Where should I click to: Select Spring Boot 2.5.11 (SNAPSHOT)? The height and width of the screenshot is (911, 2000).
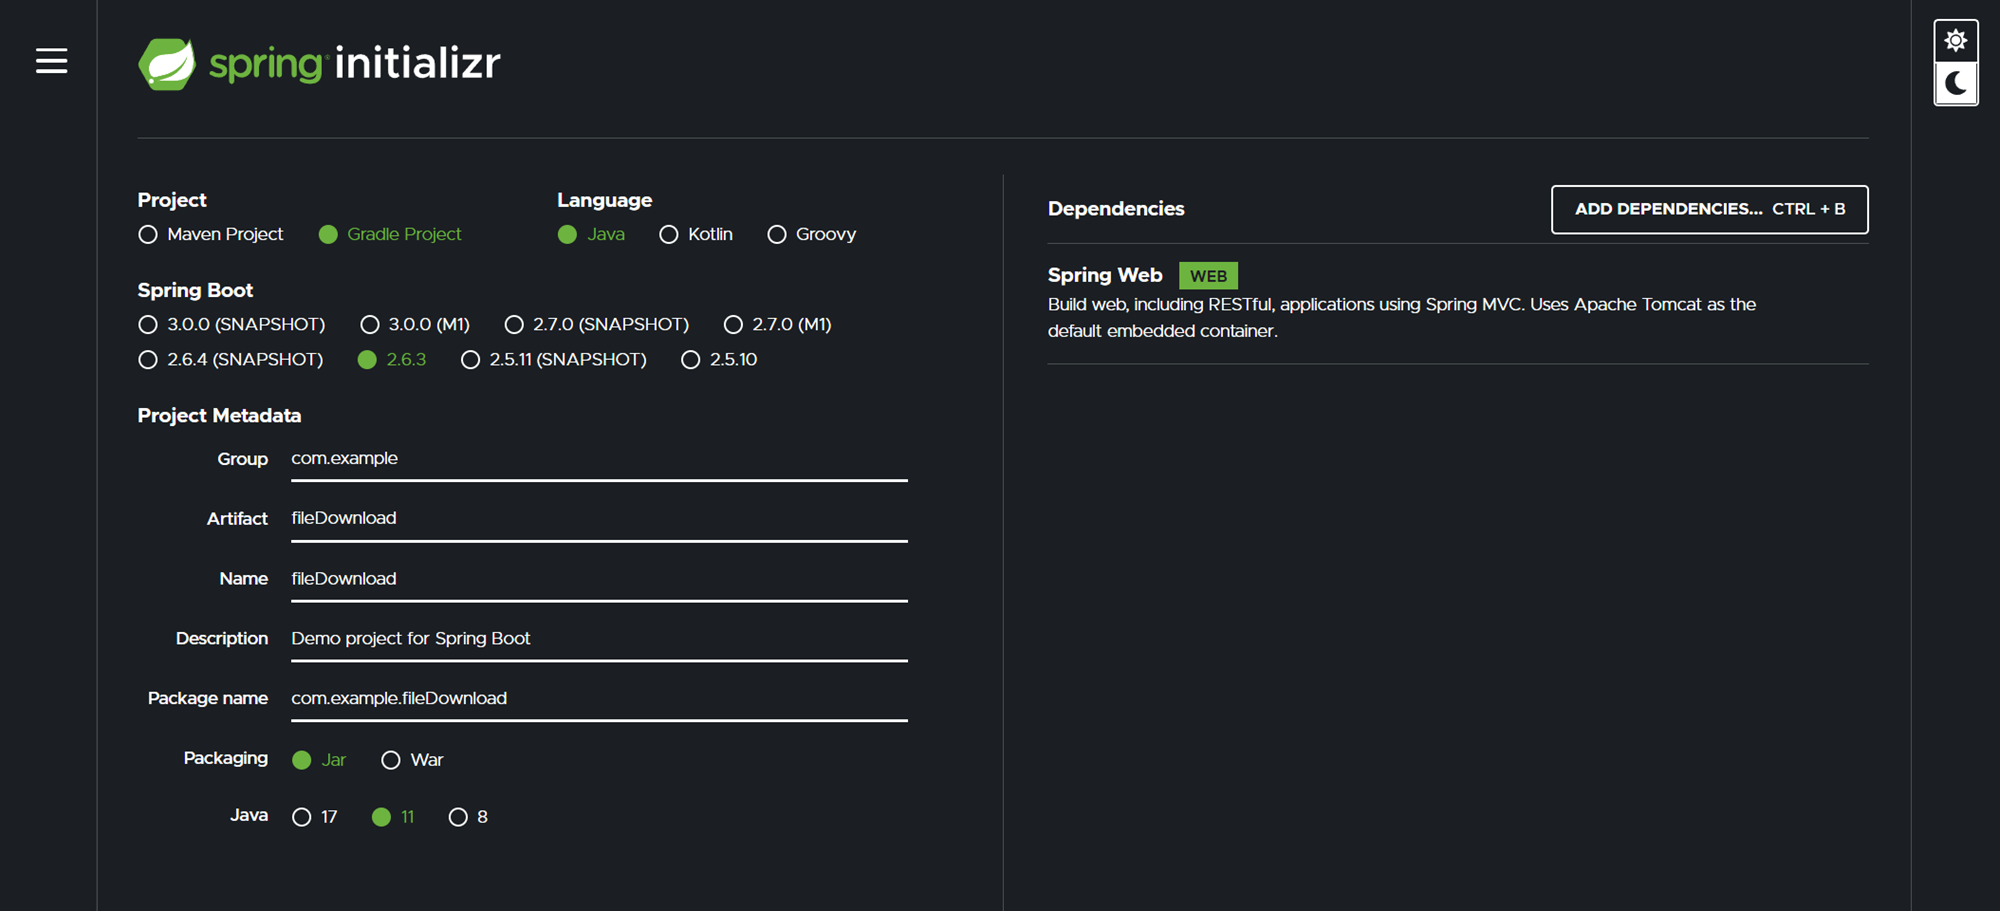[x=554, y=359]
